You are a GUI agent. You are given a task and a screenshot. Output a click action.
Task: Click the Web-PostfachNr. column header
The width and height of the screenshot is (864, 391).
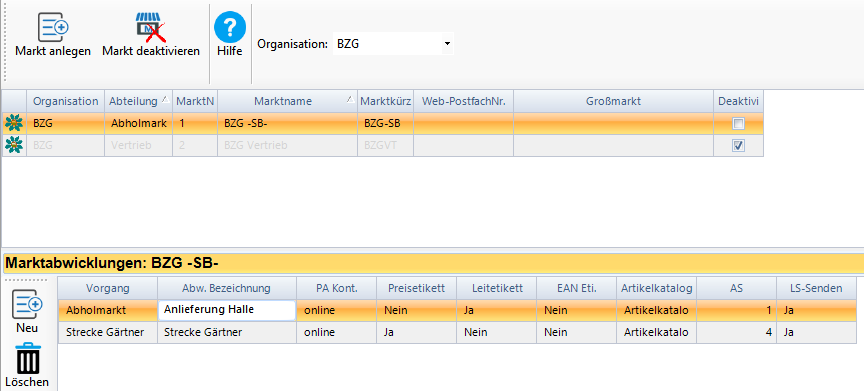463,101
